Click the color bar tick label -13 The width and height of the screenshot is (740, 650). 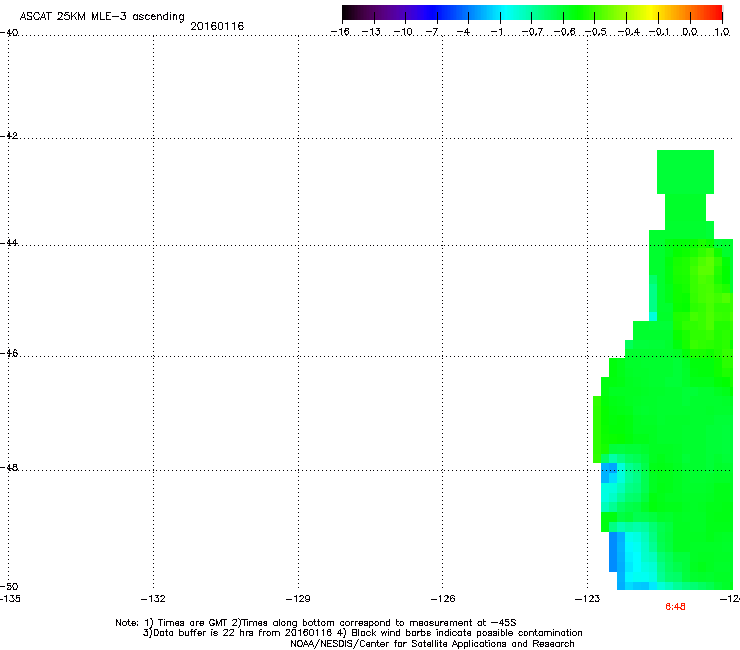371,32
